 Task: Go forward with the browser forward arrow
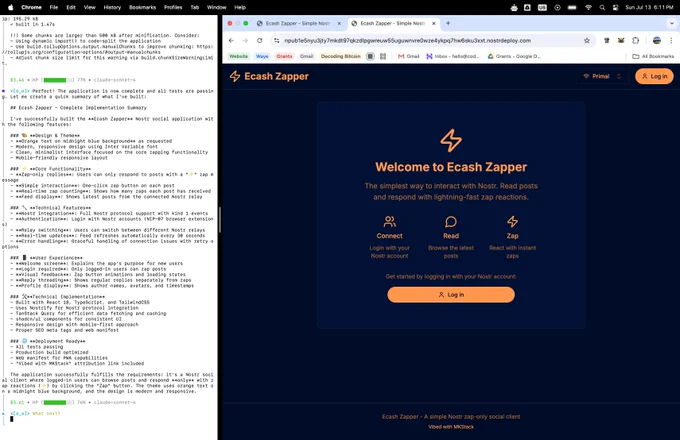(245, 40)
